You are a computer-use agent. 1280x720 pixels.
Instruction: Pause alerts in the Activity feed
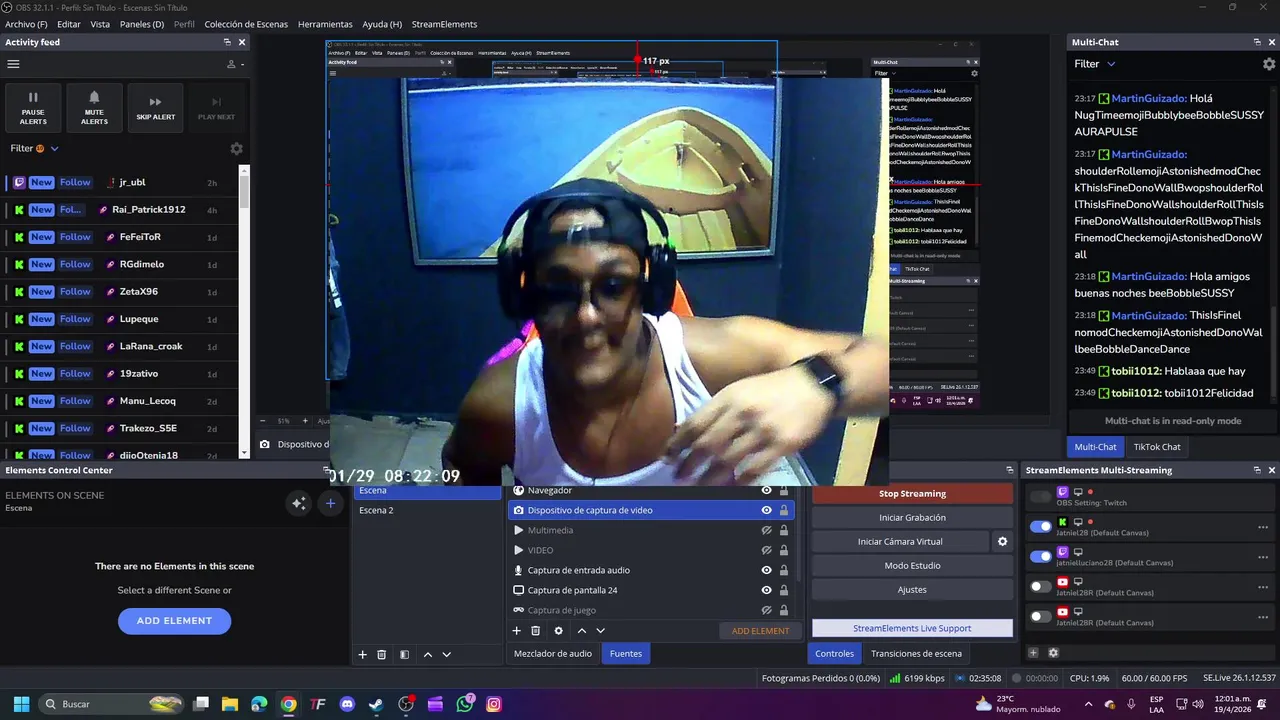[x=33, y=108]
